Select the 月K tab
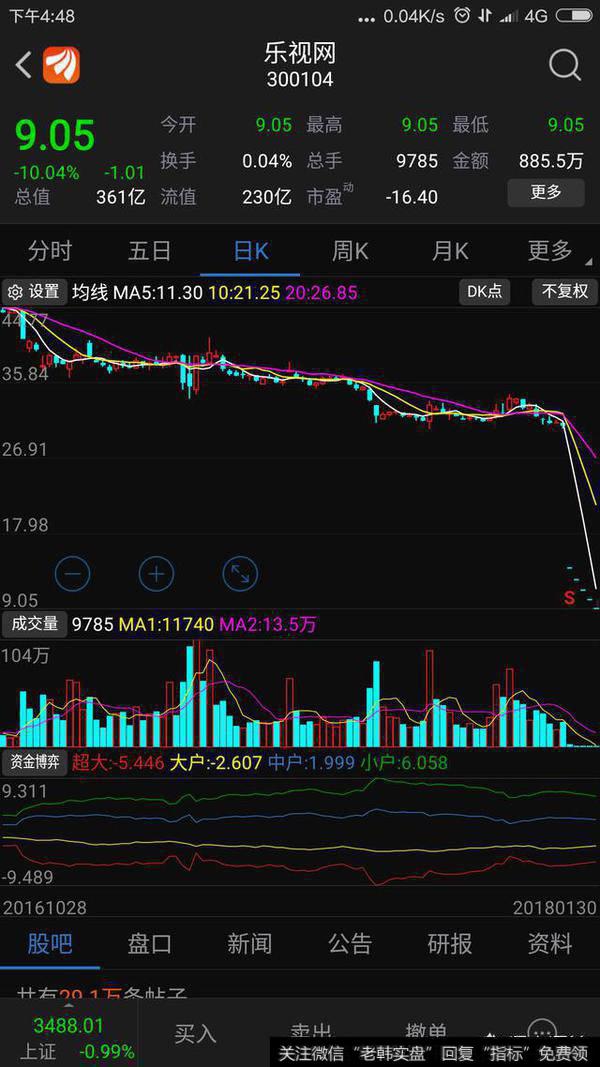The width and height of the screenshot is (600, 1067). point(450,251)
